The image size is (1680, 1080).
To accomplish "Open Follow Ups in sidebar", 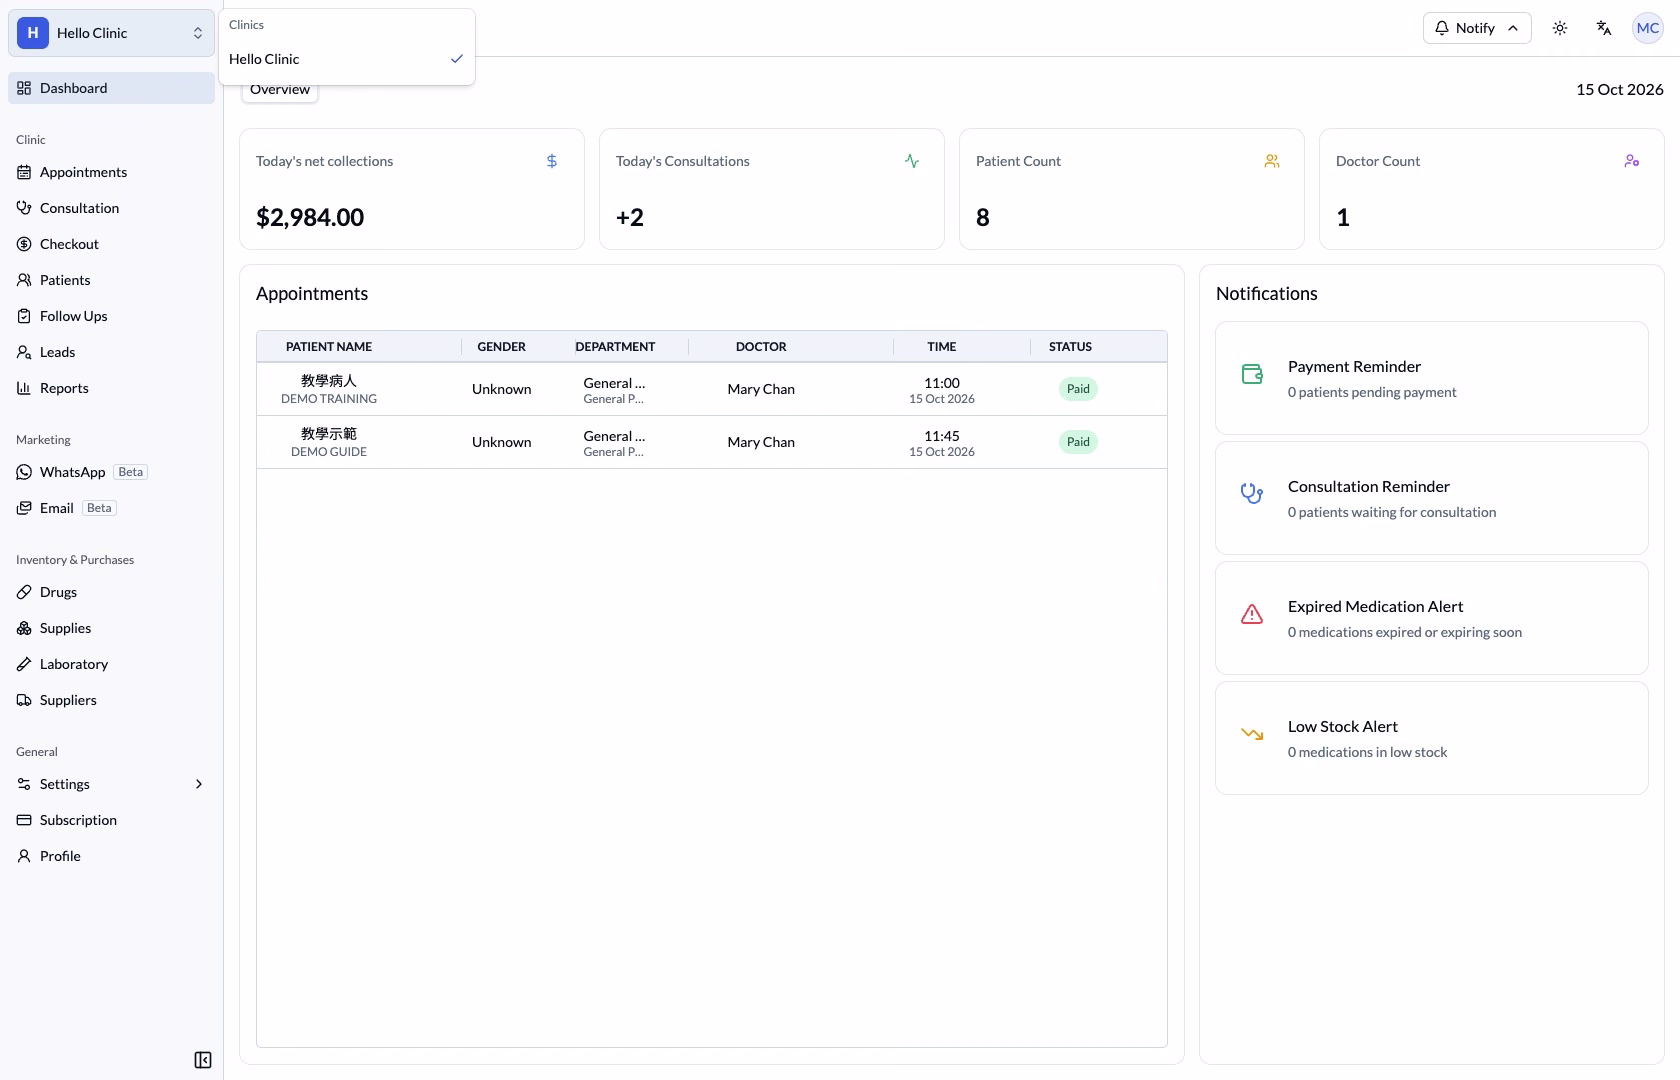I will [x=111, y=316].
